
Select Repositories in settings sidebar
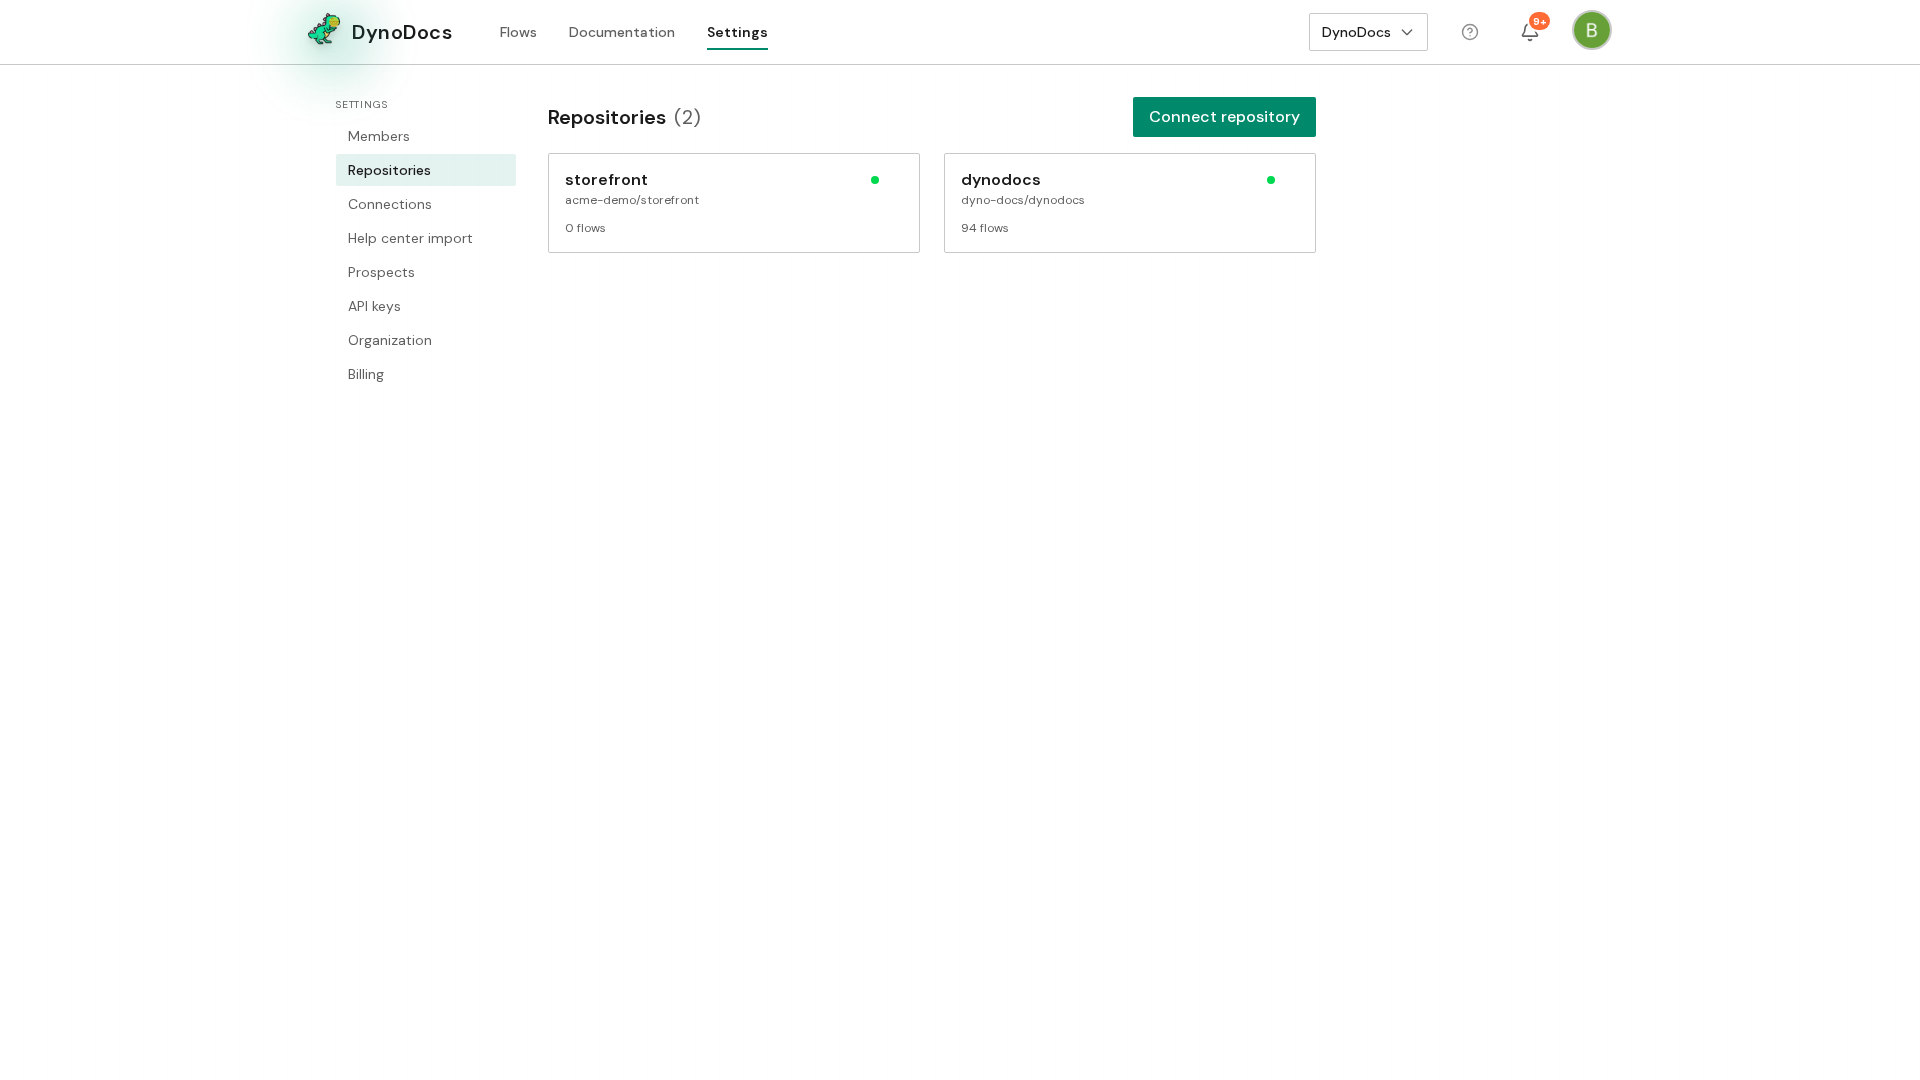click(426, 170)
